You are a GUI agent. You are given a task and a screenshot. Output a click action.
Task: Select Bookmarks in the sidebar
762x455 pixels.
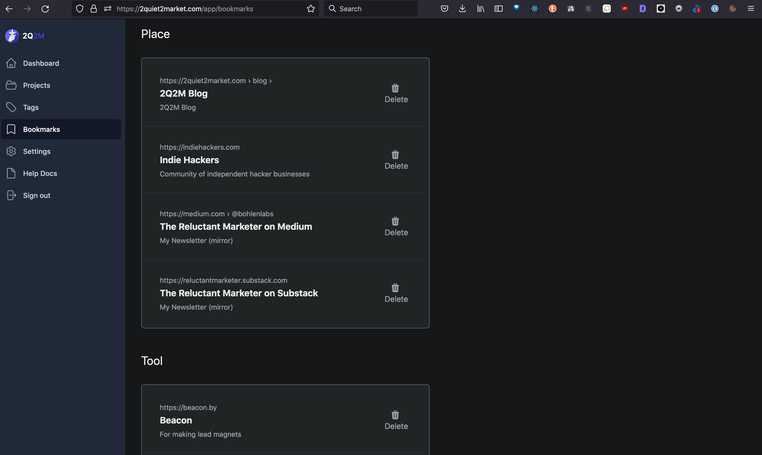coord(61,129)
